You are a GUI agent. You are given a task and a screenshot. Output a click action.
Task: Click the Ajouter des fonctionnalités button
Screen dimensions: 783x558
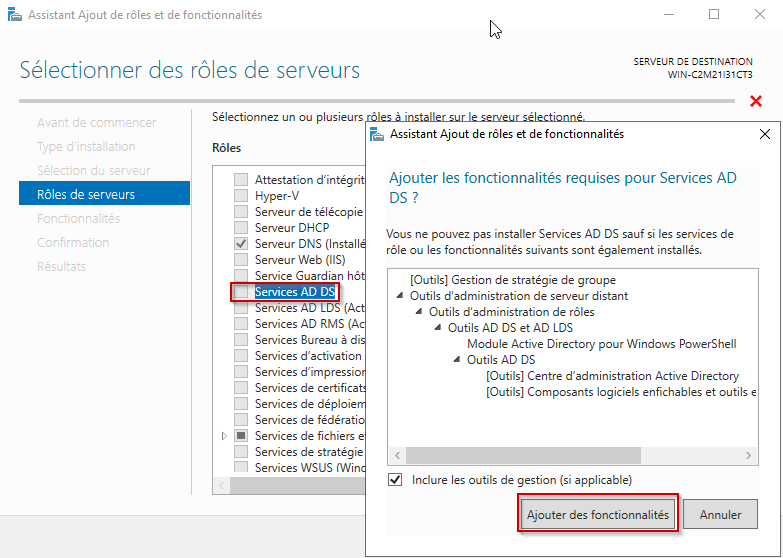(598, 514)
